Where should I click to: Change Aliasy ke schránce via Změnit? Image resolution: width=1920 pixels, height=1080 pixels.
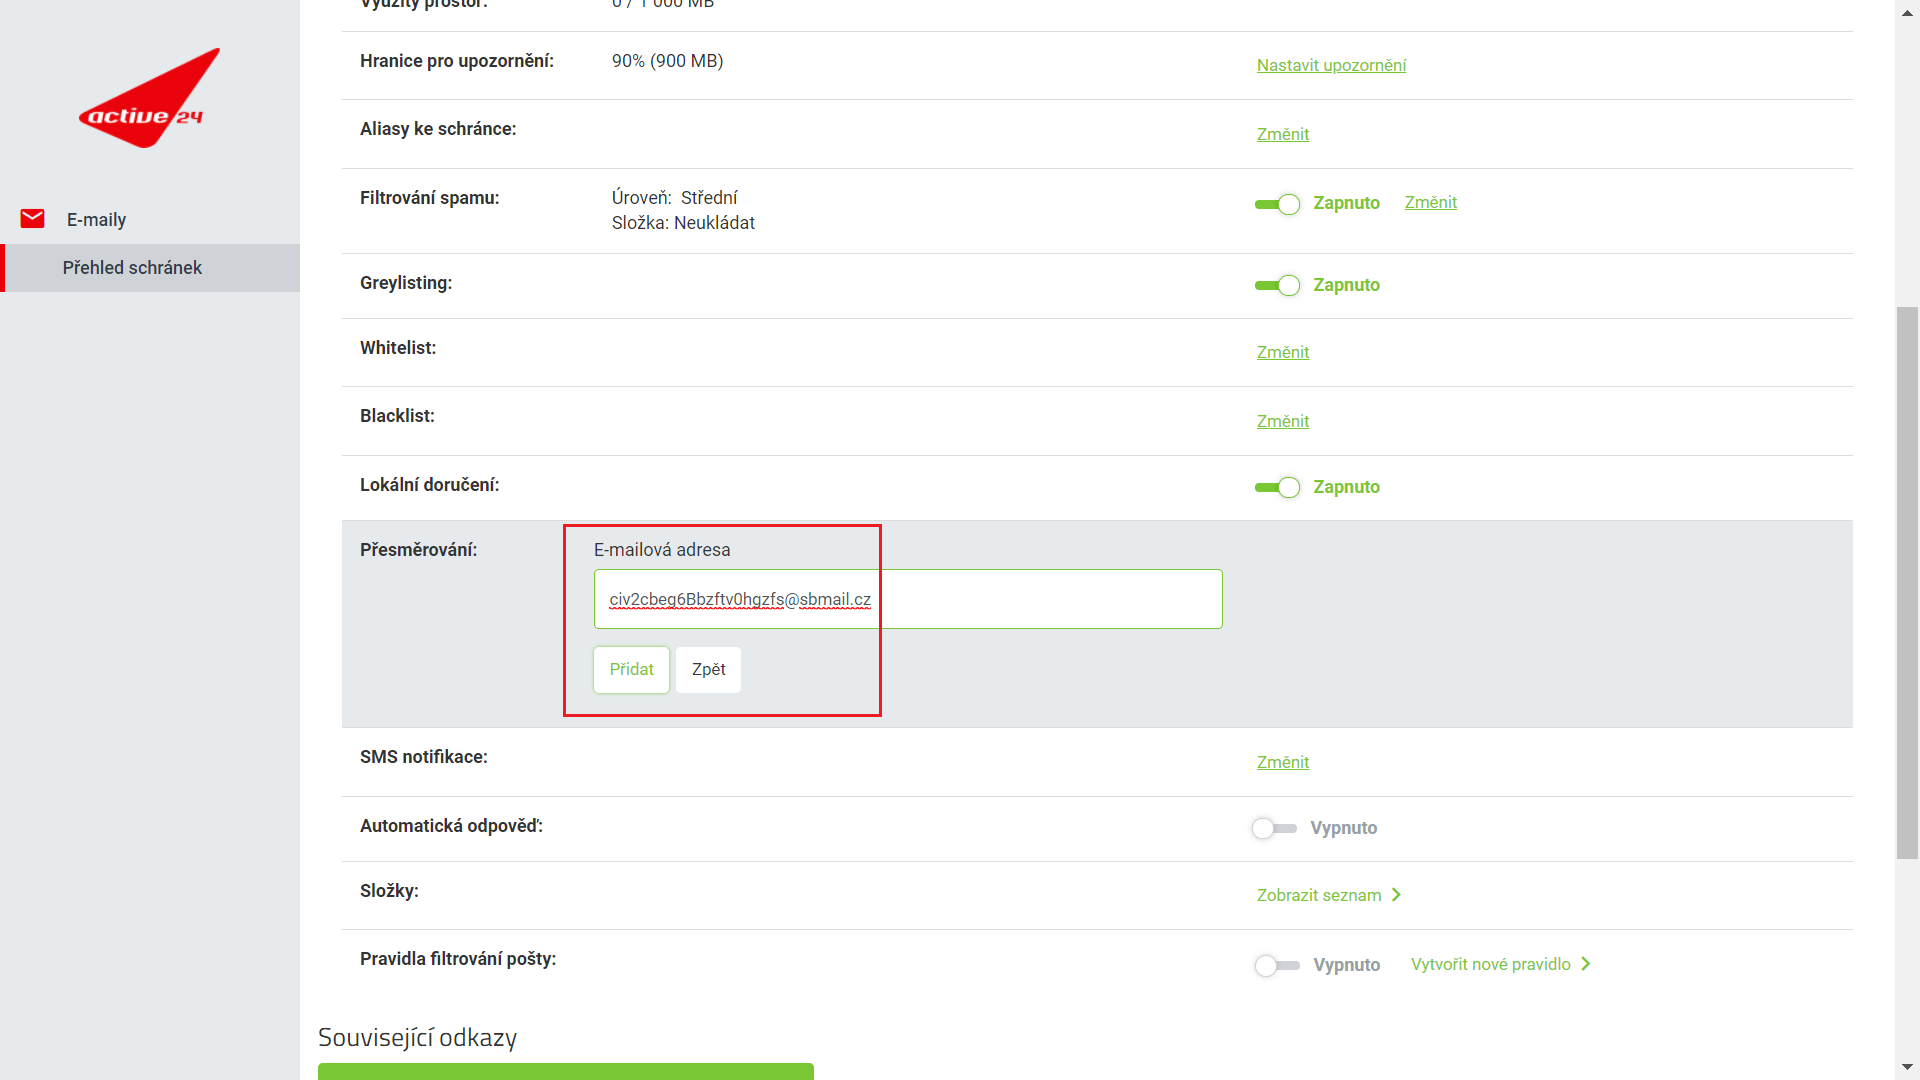1282,135
